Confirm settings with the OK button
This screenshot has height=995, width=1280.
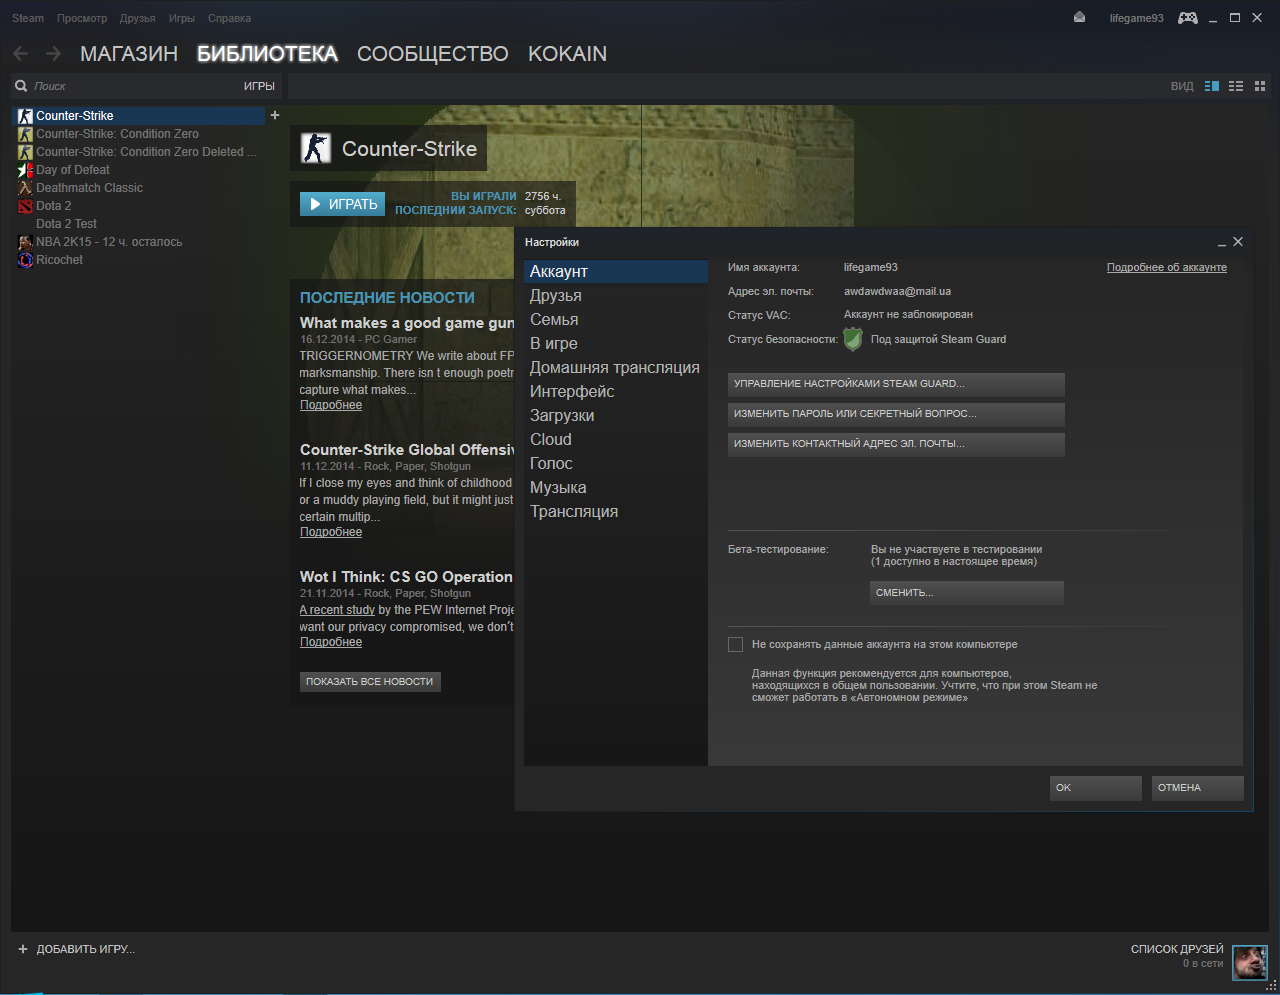[x=1096, y=788]
